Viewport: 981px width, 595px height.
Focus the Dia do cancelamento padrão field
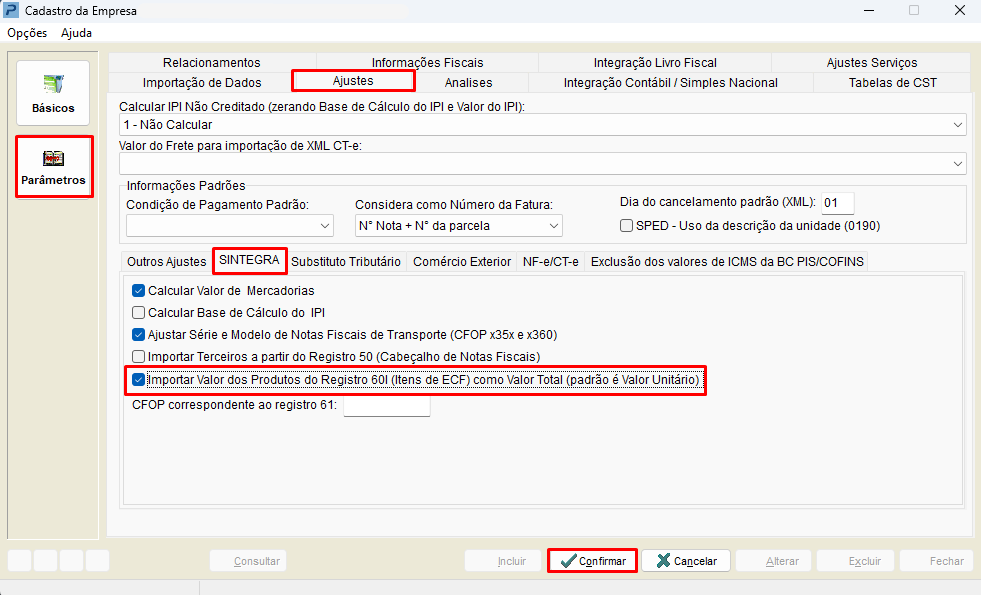coord(837,203)
